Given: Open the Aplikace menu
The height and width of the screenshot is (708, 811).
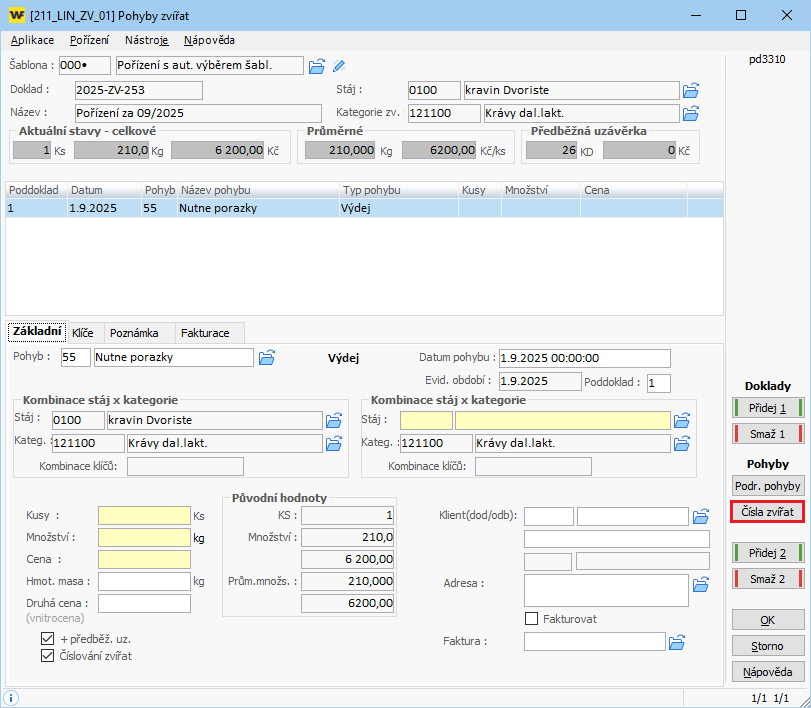Looking at the screenshot, I should coord(32,40).
